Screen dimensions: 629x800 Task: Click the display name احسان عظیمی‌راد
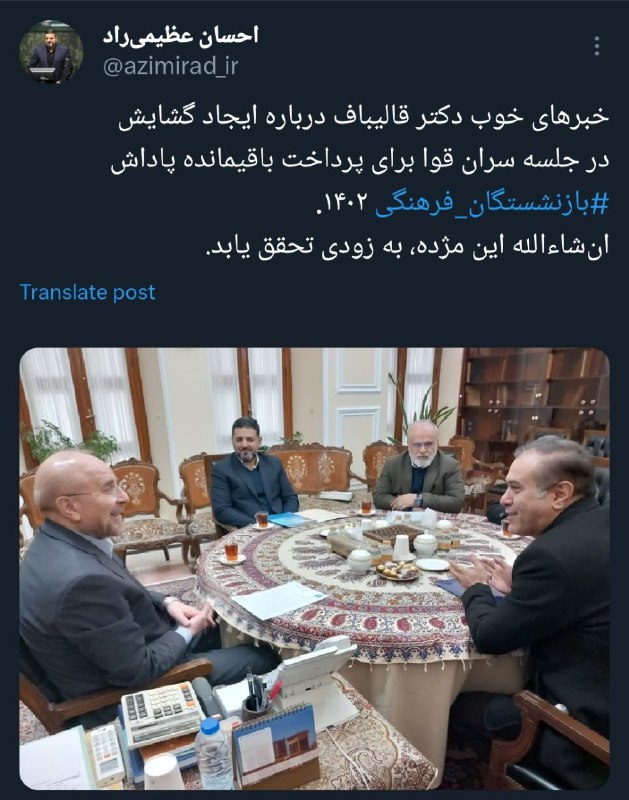[x=181, y=36]
